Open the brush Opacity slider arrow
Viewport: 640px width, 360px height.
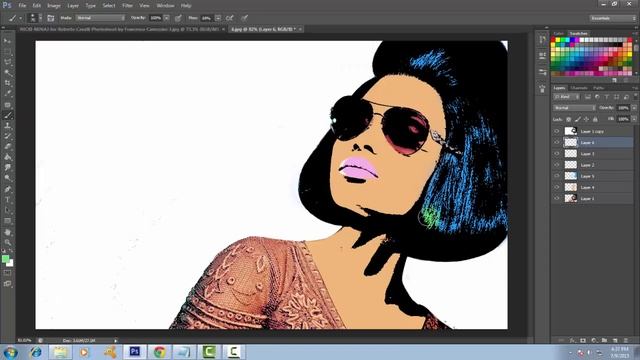tap(167, 18)
